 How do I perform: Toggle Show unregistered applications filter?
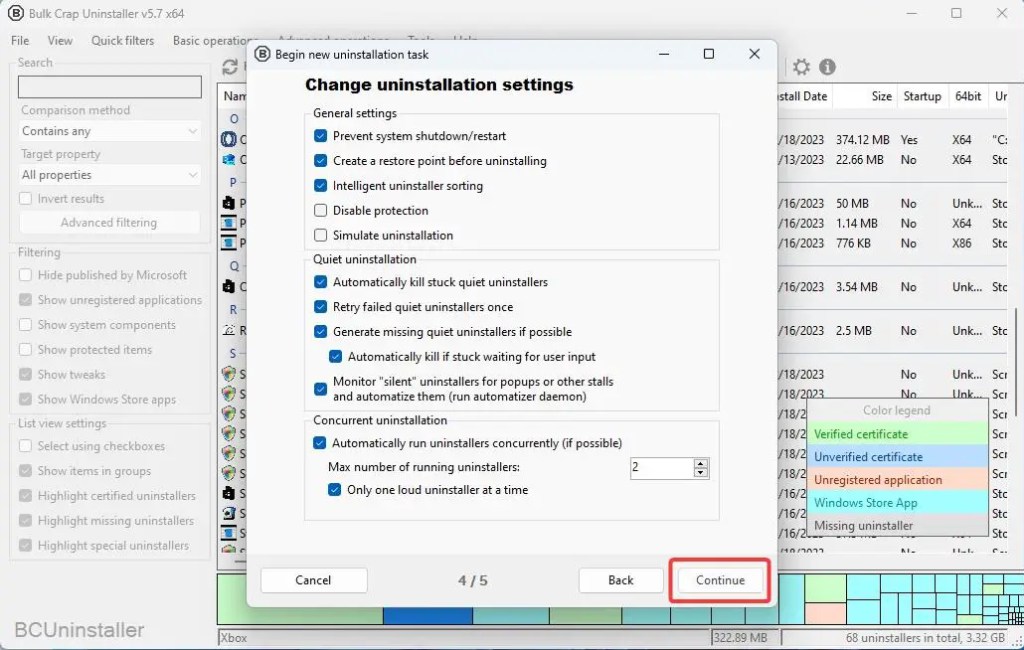point(25,300)
